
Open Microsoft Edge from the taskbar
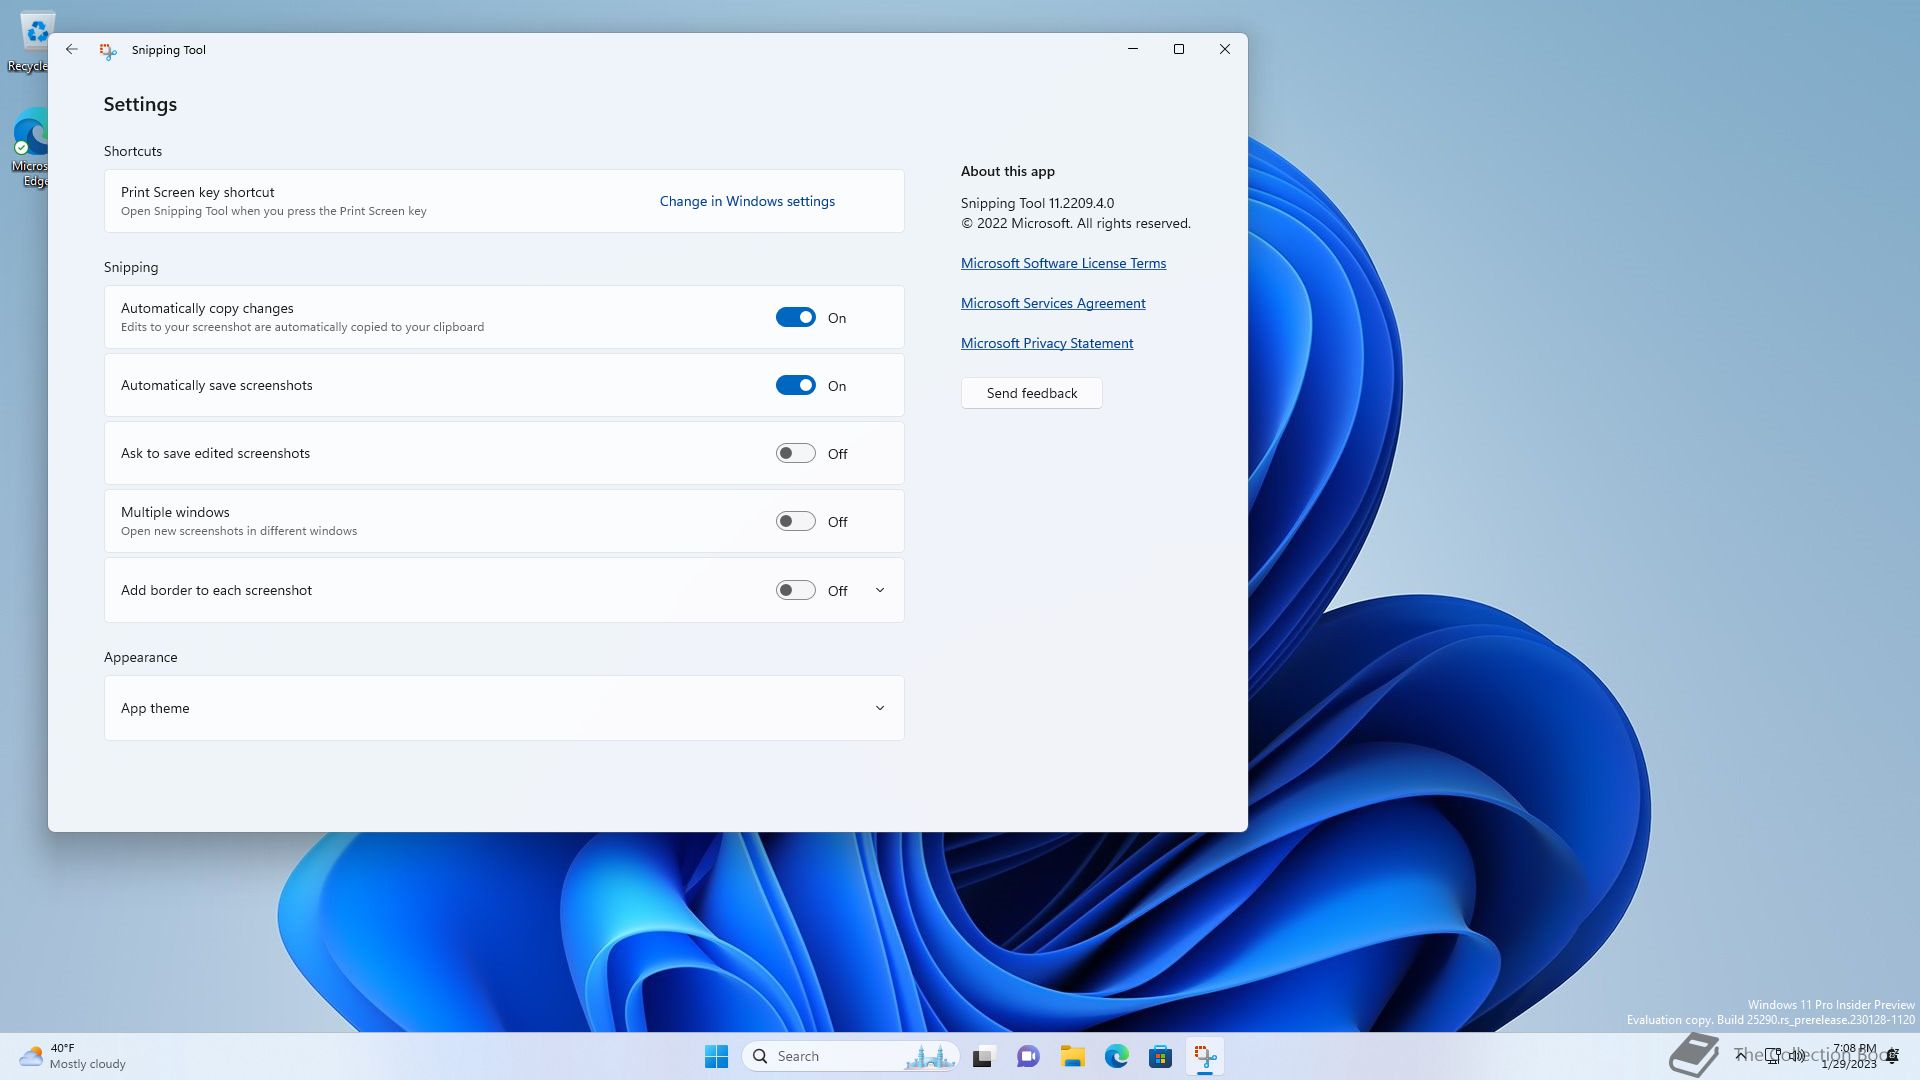pos(1116,1056)
